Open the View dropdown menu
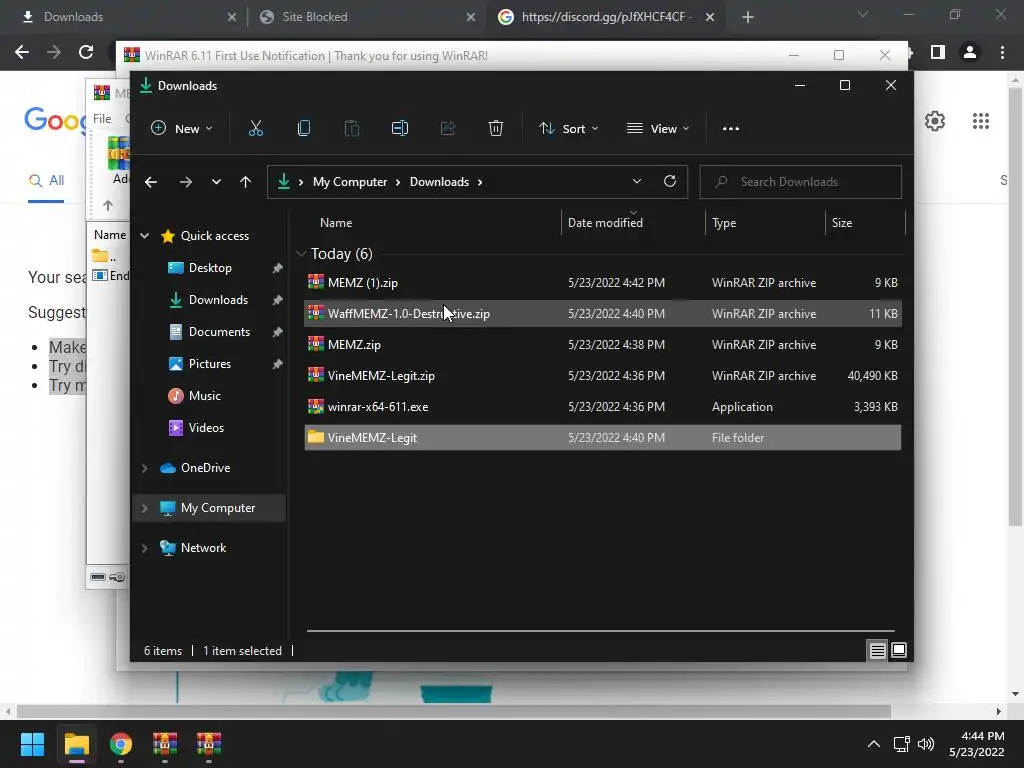Viewport: 1024px width, 768px height. pyautogui.click(x=658, y=129)
